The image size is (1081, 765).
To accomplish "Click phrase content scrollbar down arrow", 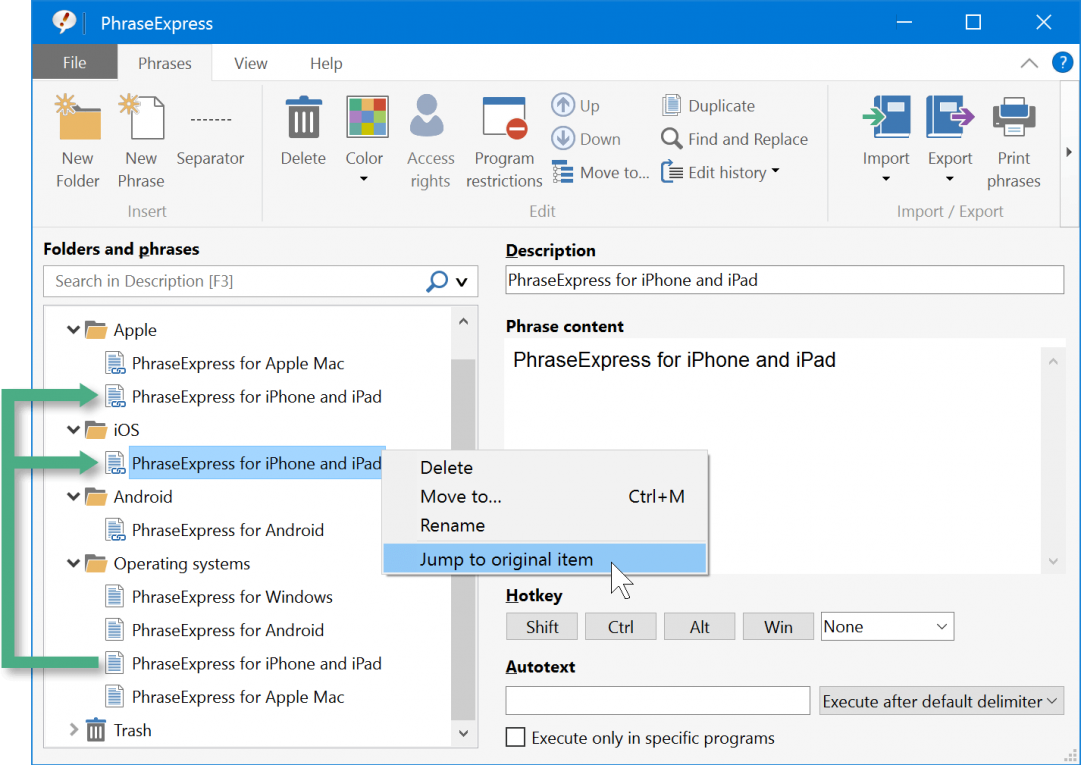I will 1053,561.
